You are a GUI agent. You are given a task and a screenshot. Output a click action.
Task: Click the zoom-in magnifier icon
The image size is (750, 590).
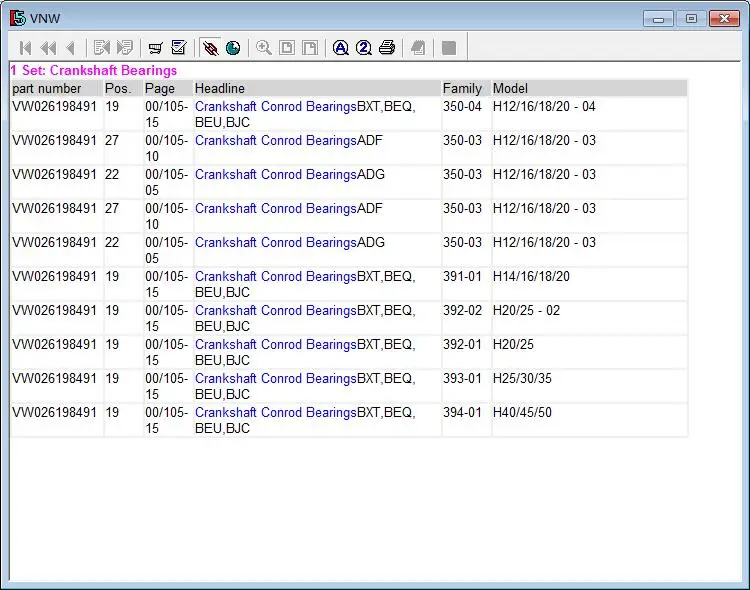click(264, 48)
